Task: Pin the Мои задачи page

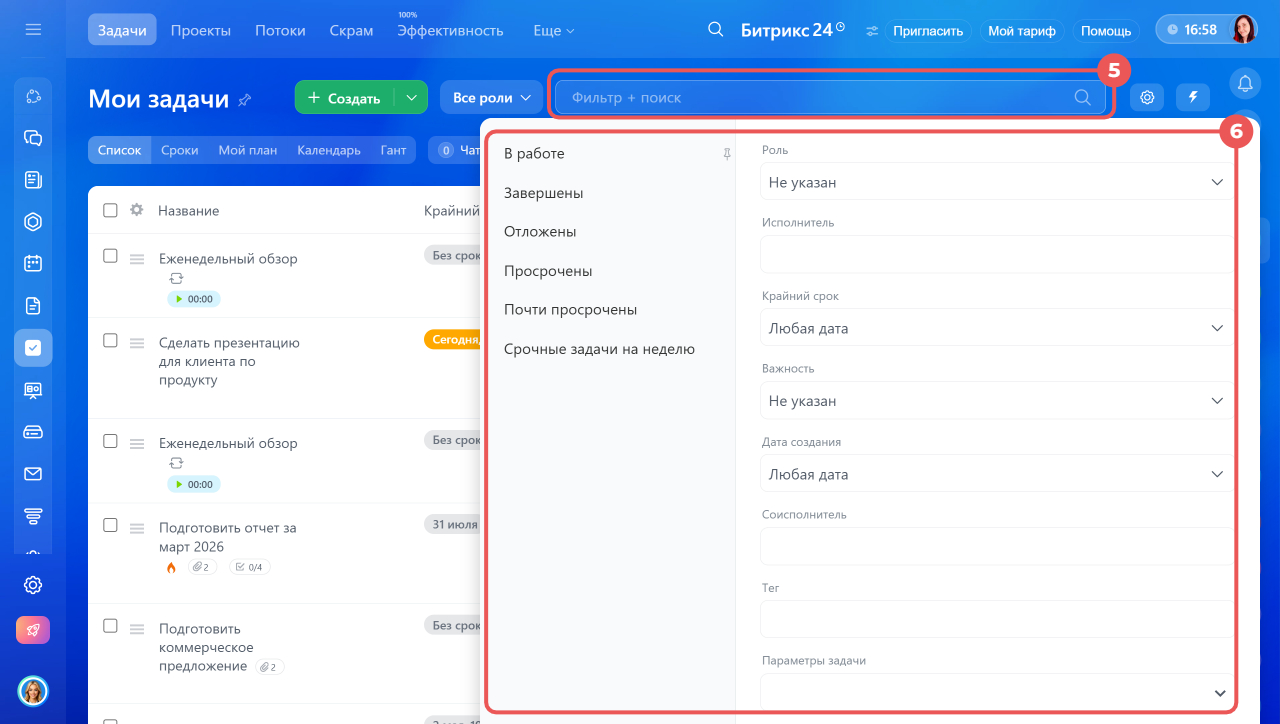Action: (x=245, y=99)
